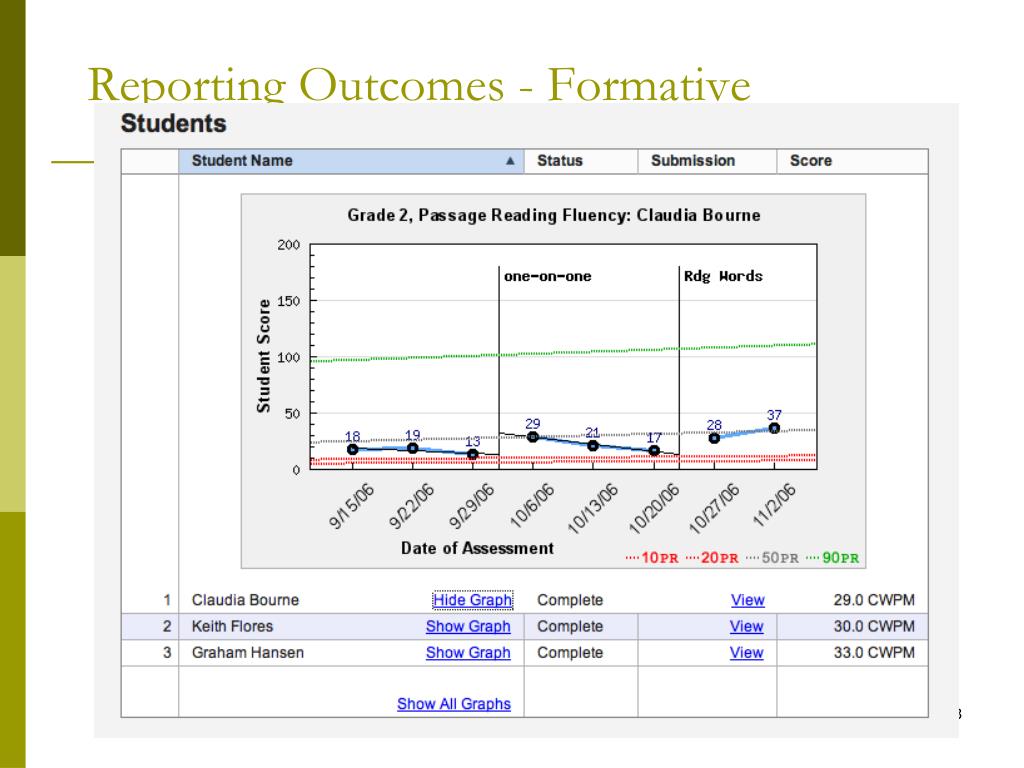1024x768 pixels.
Task: Click the chart title for Claudia Bourne
Action: click(x=554, y=216)
